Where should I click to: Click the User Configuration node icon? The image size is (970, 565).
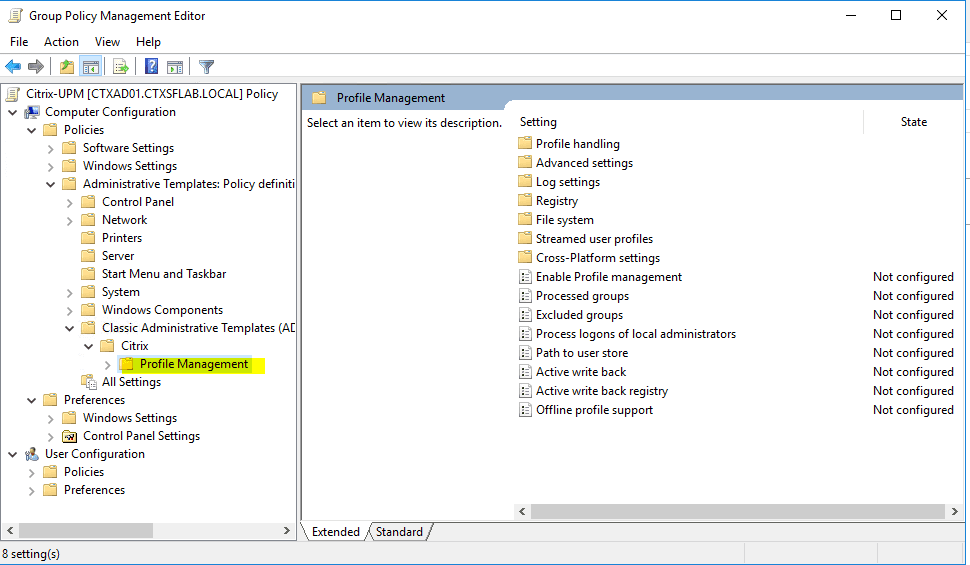coord(32,454)
